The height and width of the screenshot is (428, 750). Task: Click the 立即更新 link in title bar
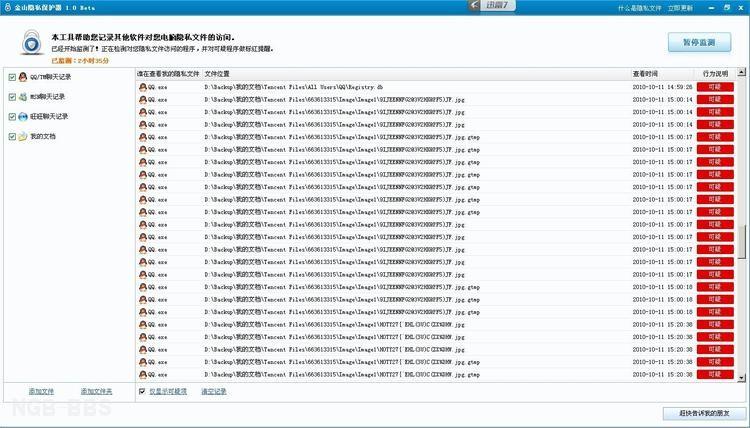680,8
